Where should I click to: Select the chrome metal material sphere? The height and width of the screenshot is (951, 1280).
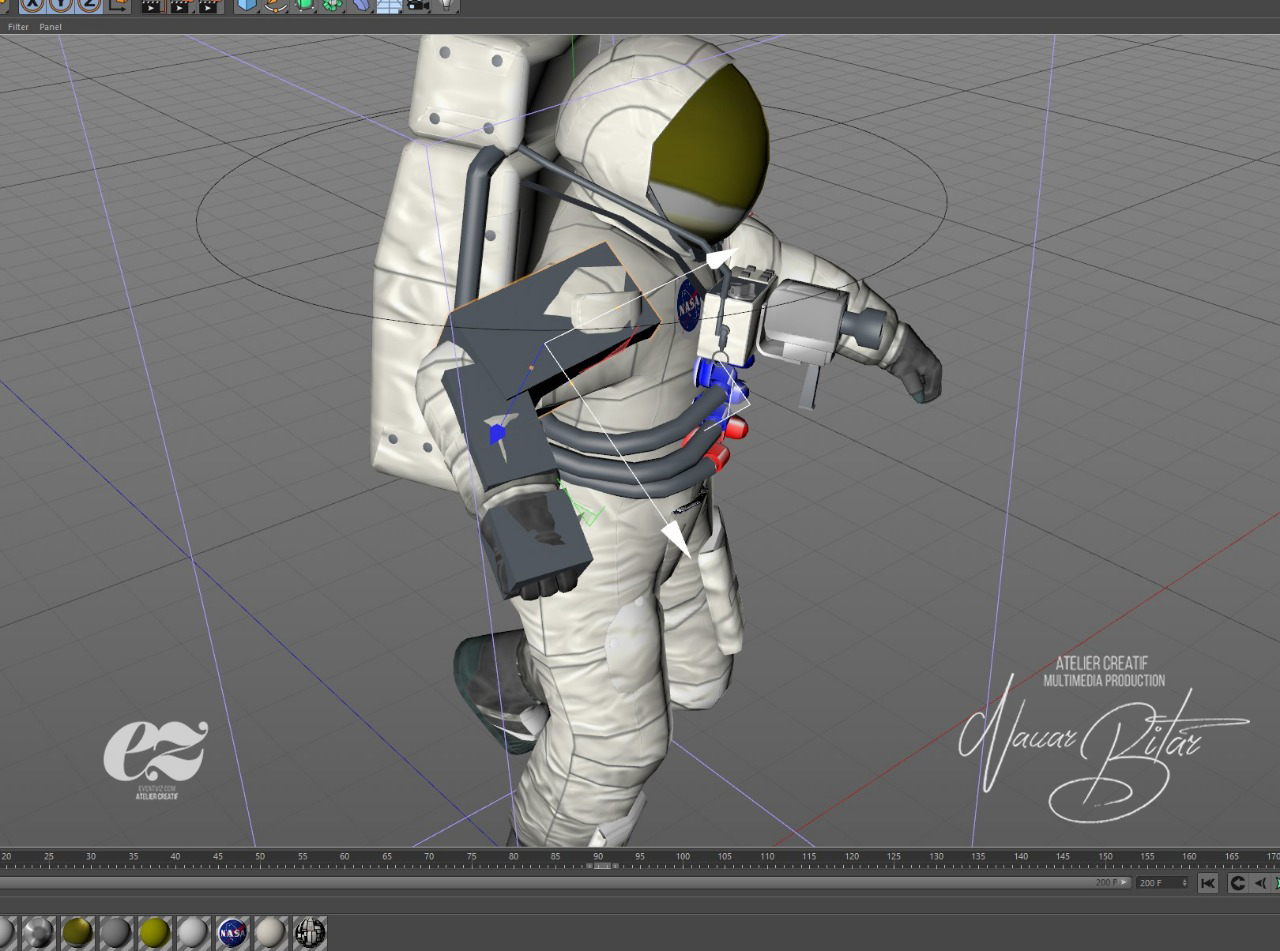(x=38, y=933)
